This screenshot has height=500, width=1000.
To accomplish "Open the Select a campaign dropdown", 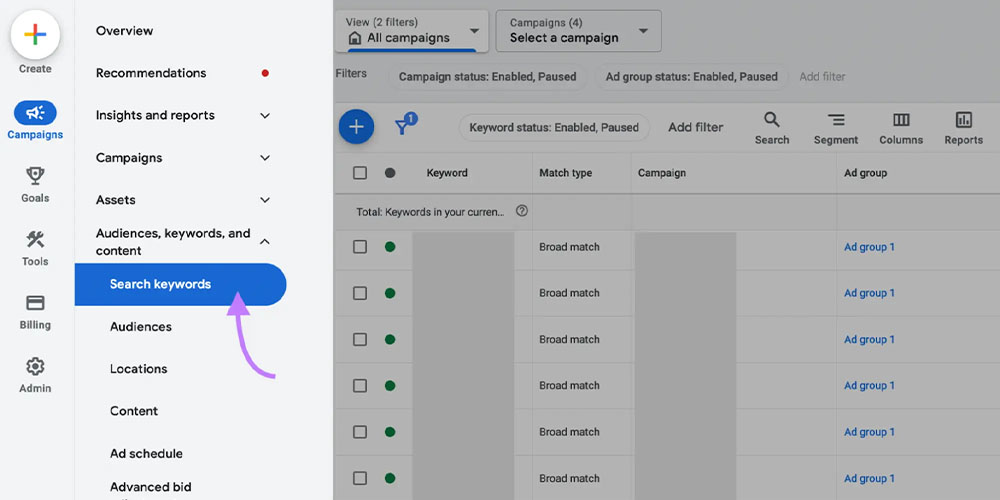I will 578,31.
